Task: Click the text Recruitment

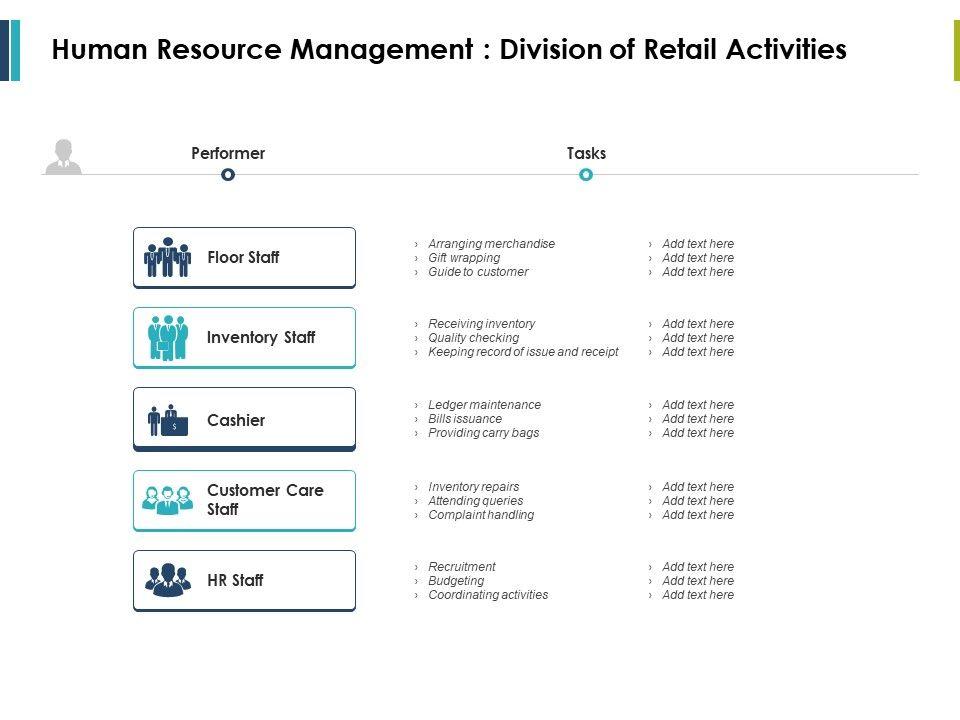Action: 462,567
